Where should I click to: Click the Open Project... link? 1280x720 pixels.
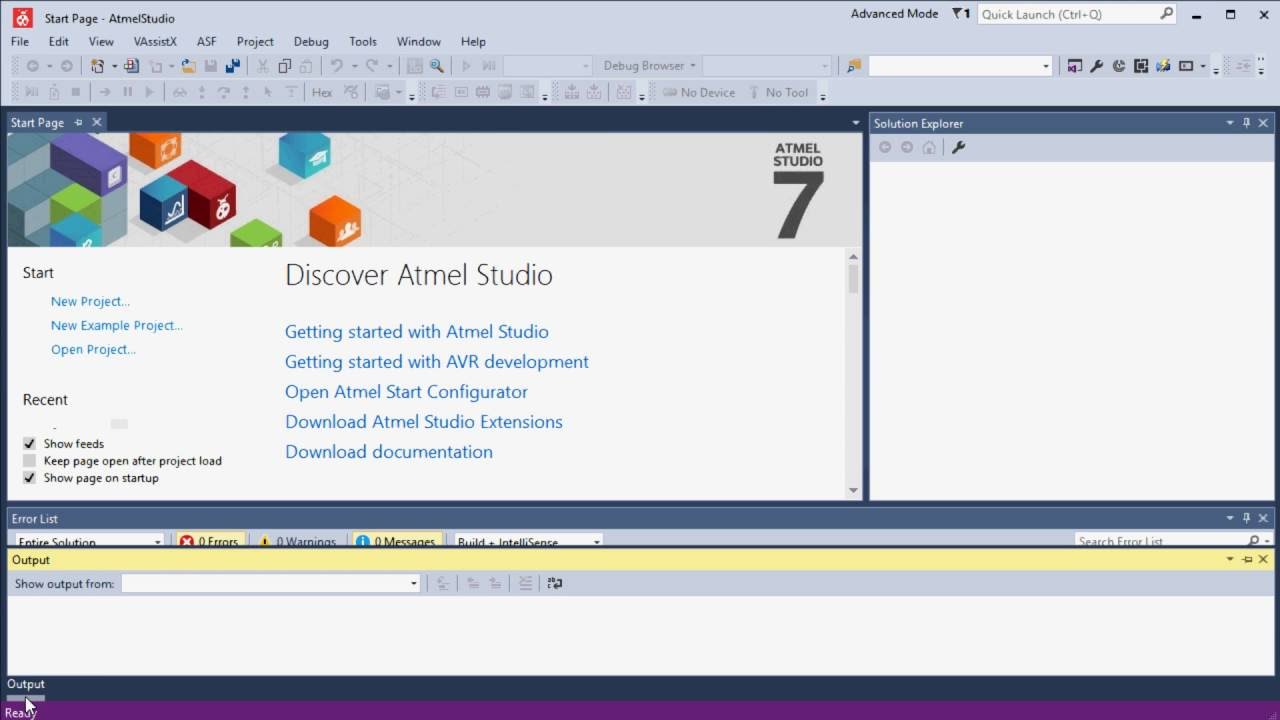[93, 349]
